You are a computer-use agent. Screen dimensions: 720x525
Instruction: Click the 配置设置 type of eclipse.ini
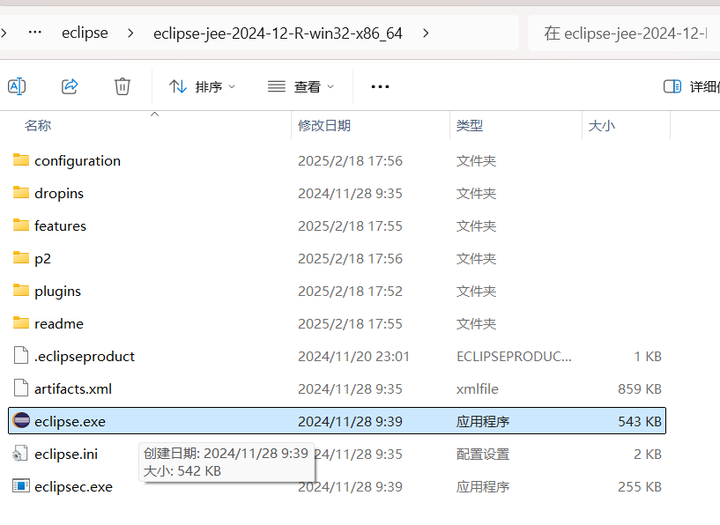483,454
